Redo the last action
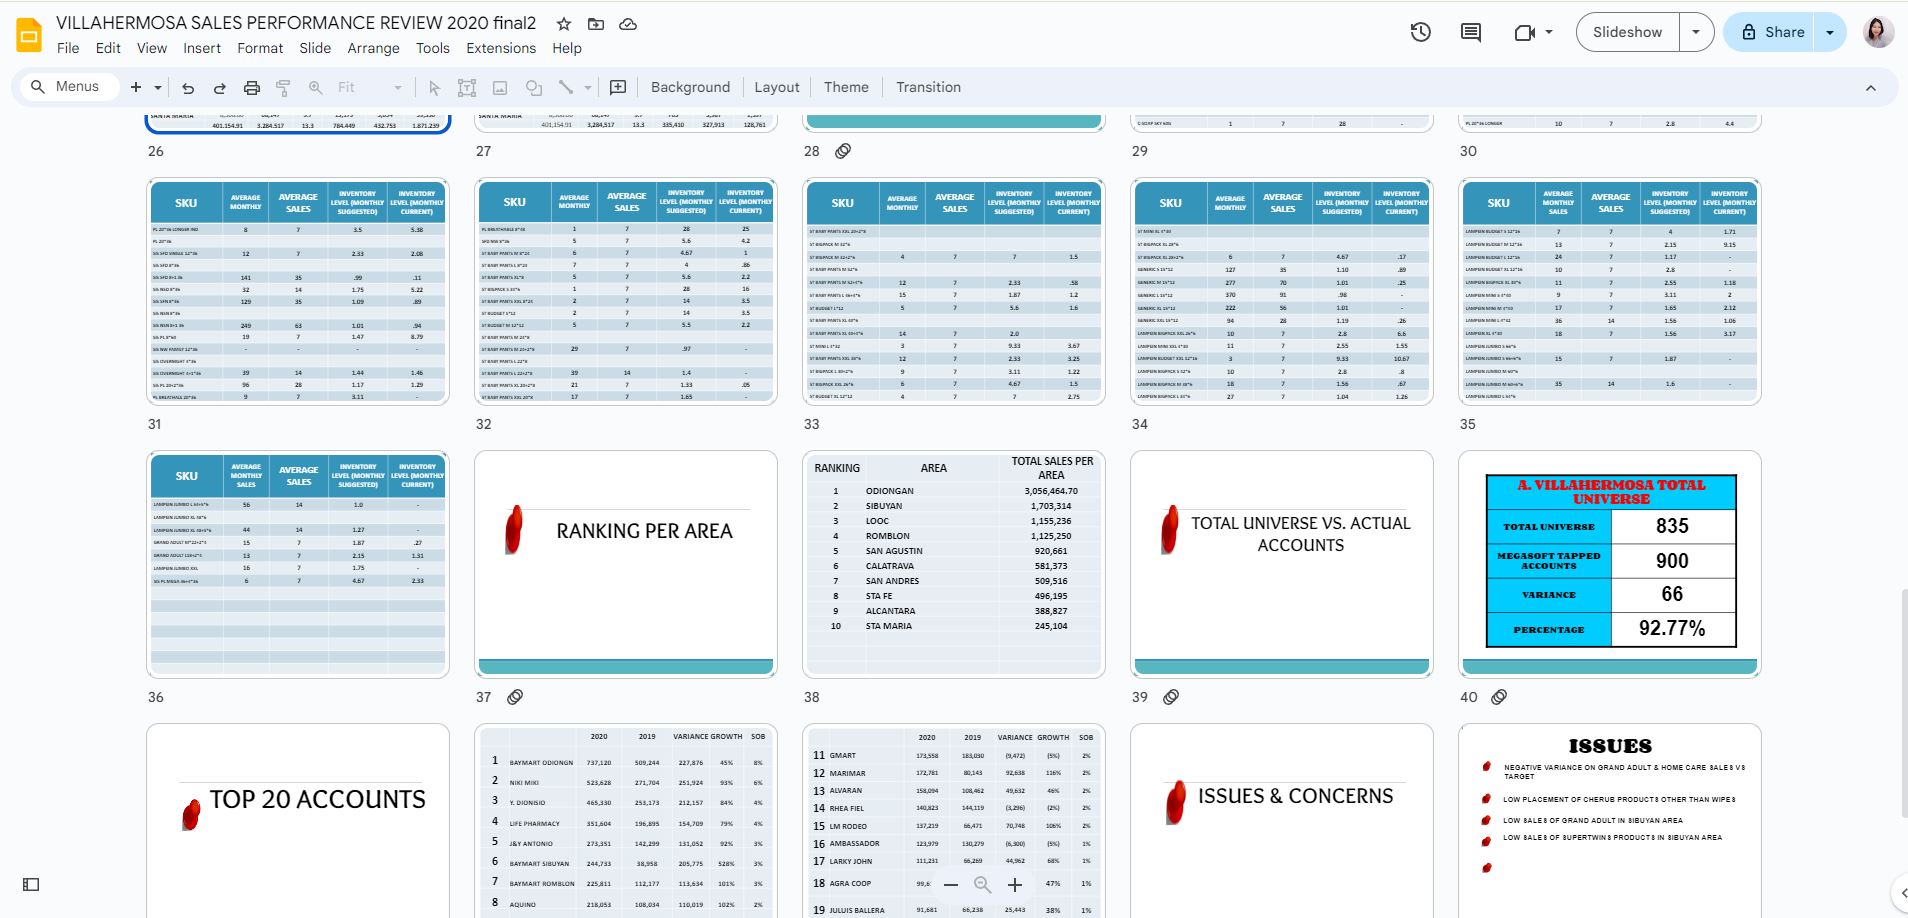Screen dimensions: 1908x918 click(219, 88)
